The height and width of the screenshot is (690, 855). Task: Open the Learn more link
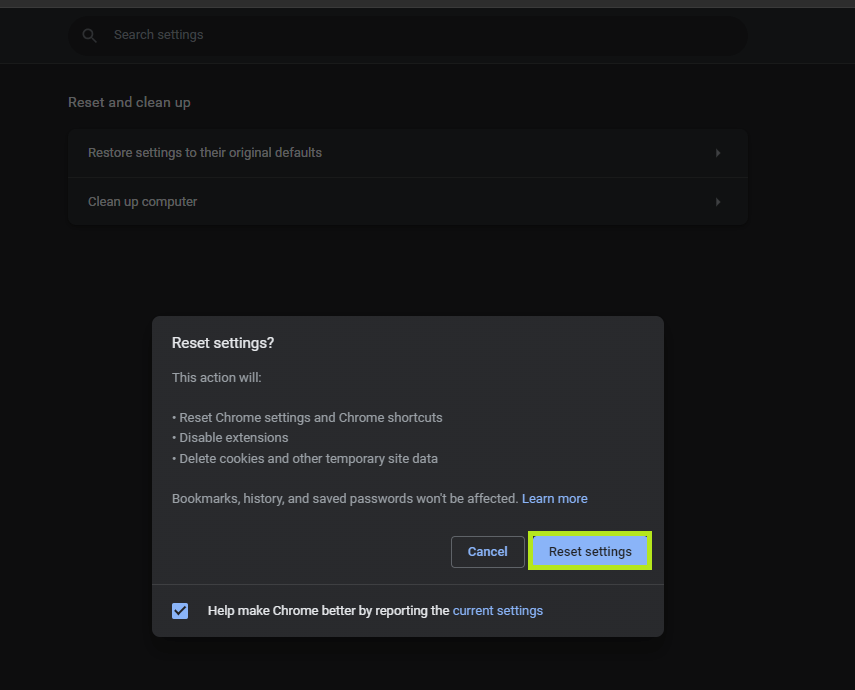[554, 498]
